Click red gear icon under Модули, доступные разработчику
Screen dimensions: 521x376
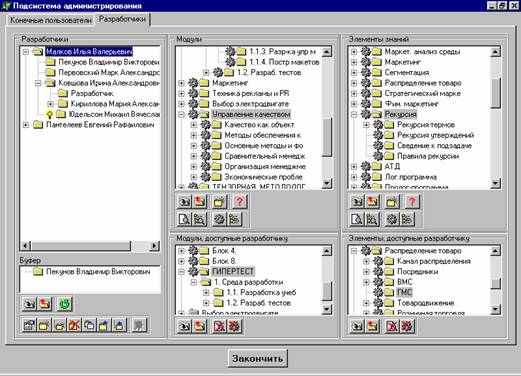235,326
